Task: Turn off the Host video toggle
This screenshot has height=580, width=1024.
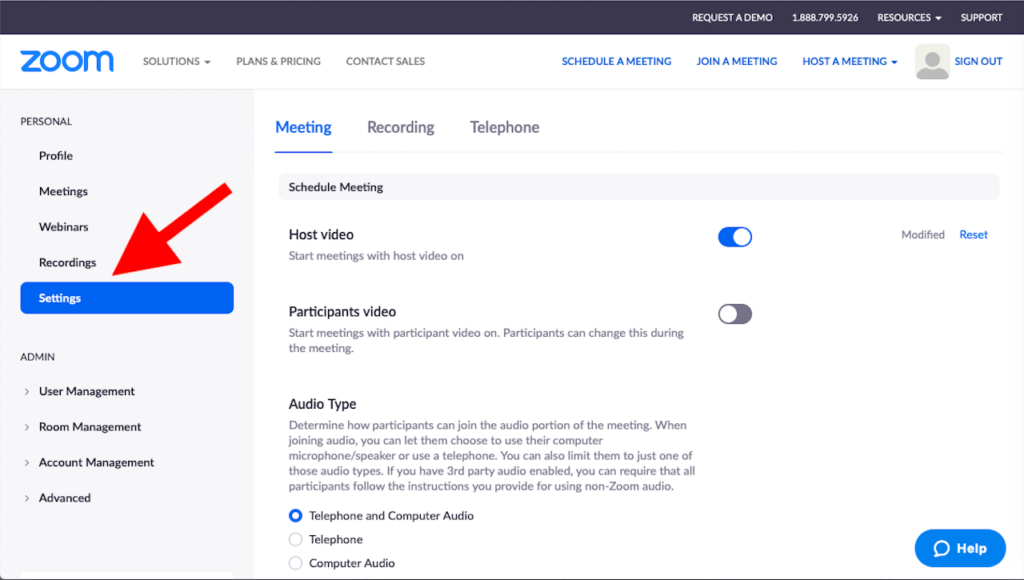Action: [735, 237]
